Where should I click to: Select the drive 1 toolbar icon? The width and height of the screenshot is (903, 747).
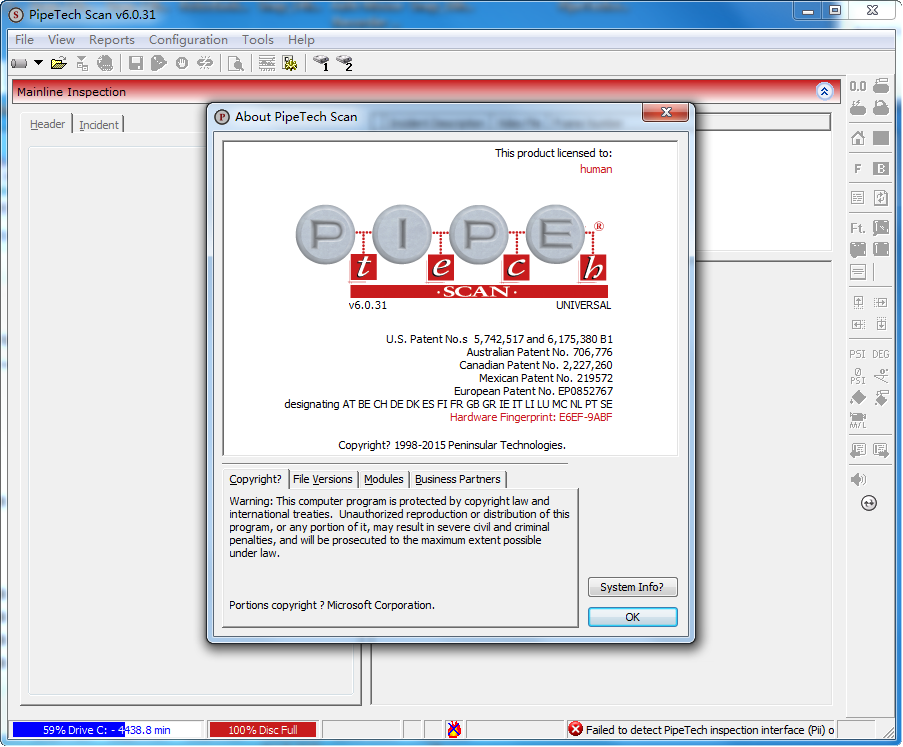(x=321, y=63)
